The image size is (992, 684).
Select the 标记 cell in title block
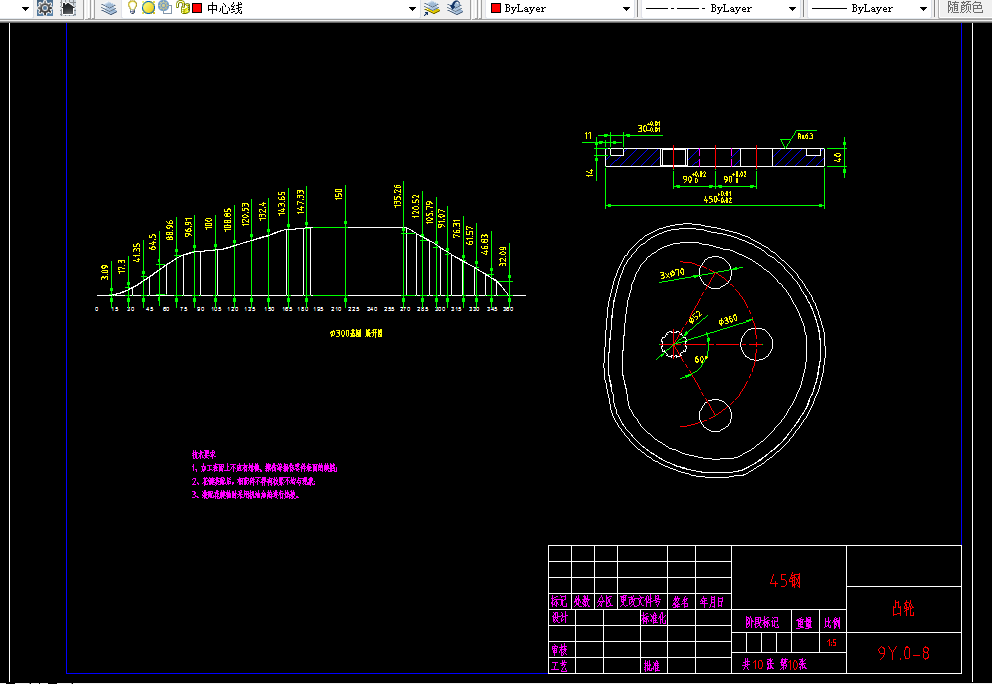[x=559, y=602]
